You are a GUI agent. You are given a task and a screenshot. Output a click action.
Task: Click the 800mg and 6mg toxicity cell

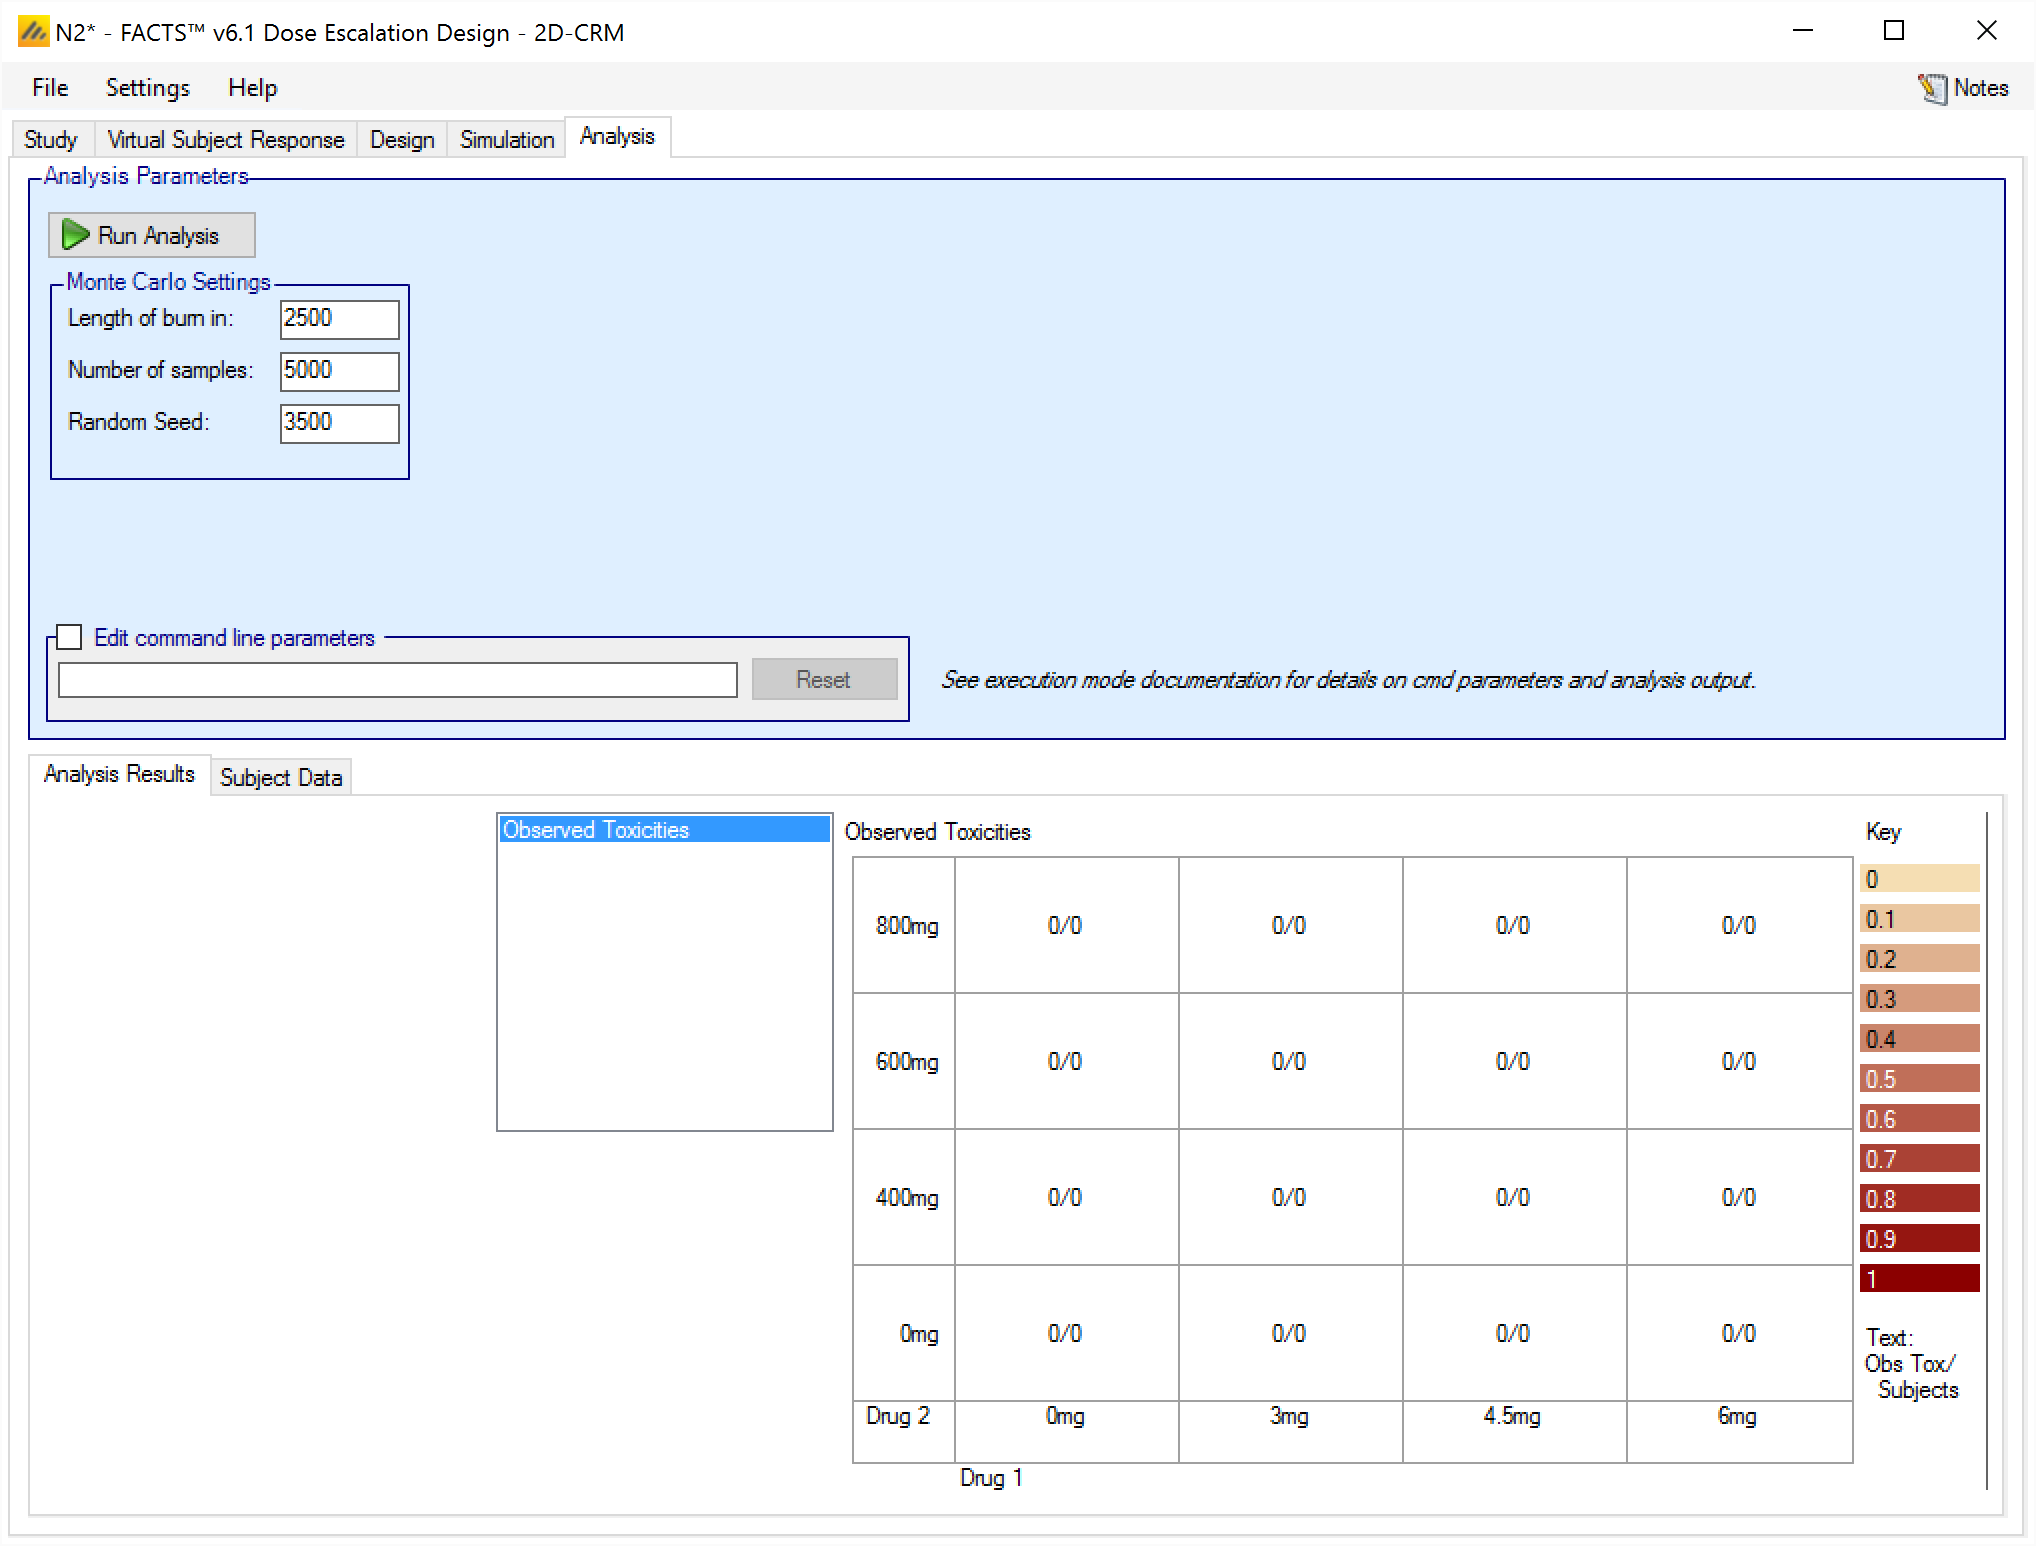(1738, 925)
